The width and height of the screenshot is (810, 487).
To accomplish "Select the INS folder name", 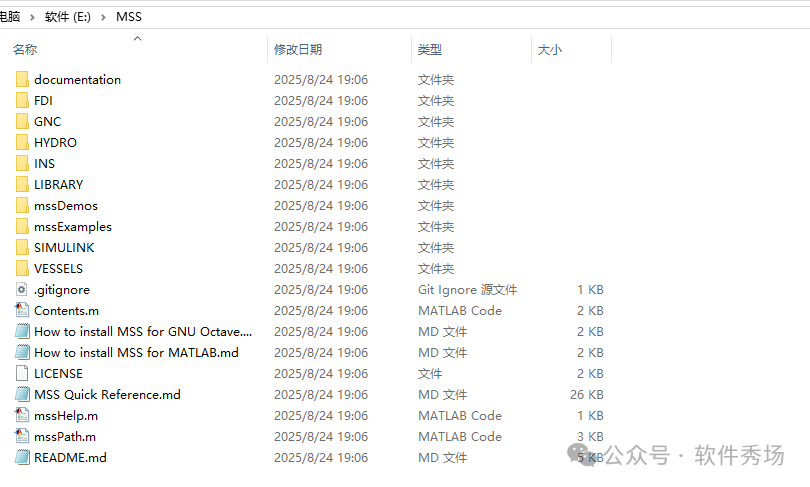I will point(44,163).
